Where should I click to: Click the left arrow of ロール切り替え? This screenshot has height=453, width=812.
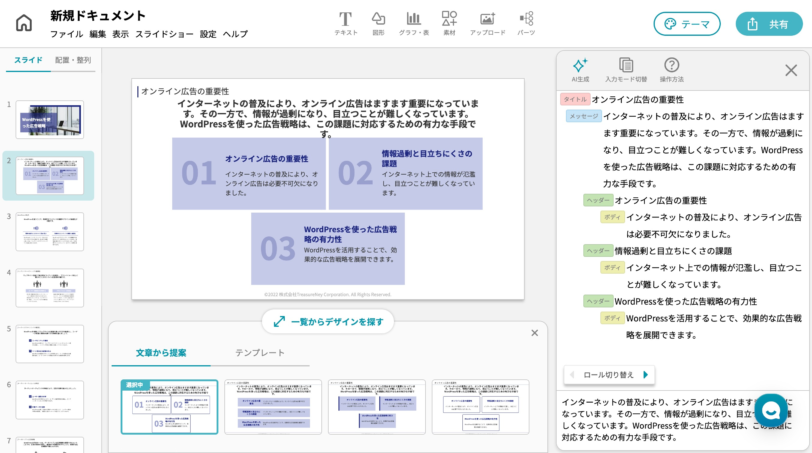[x=572, y=375]
